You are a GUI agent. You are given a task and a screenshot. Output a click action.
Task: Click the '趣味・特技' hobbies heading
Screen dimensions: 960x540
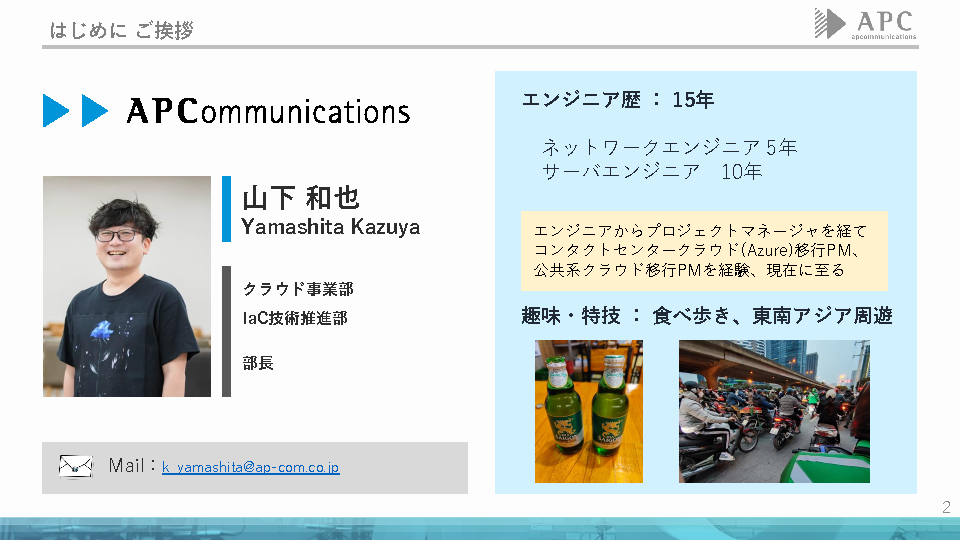click(x=570, y=316)
